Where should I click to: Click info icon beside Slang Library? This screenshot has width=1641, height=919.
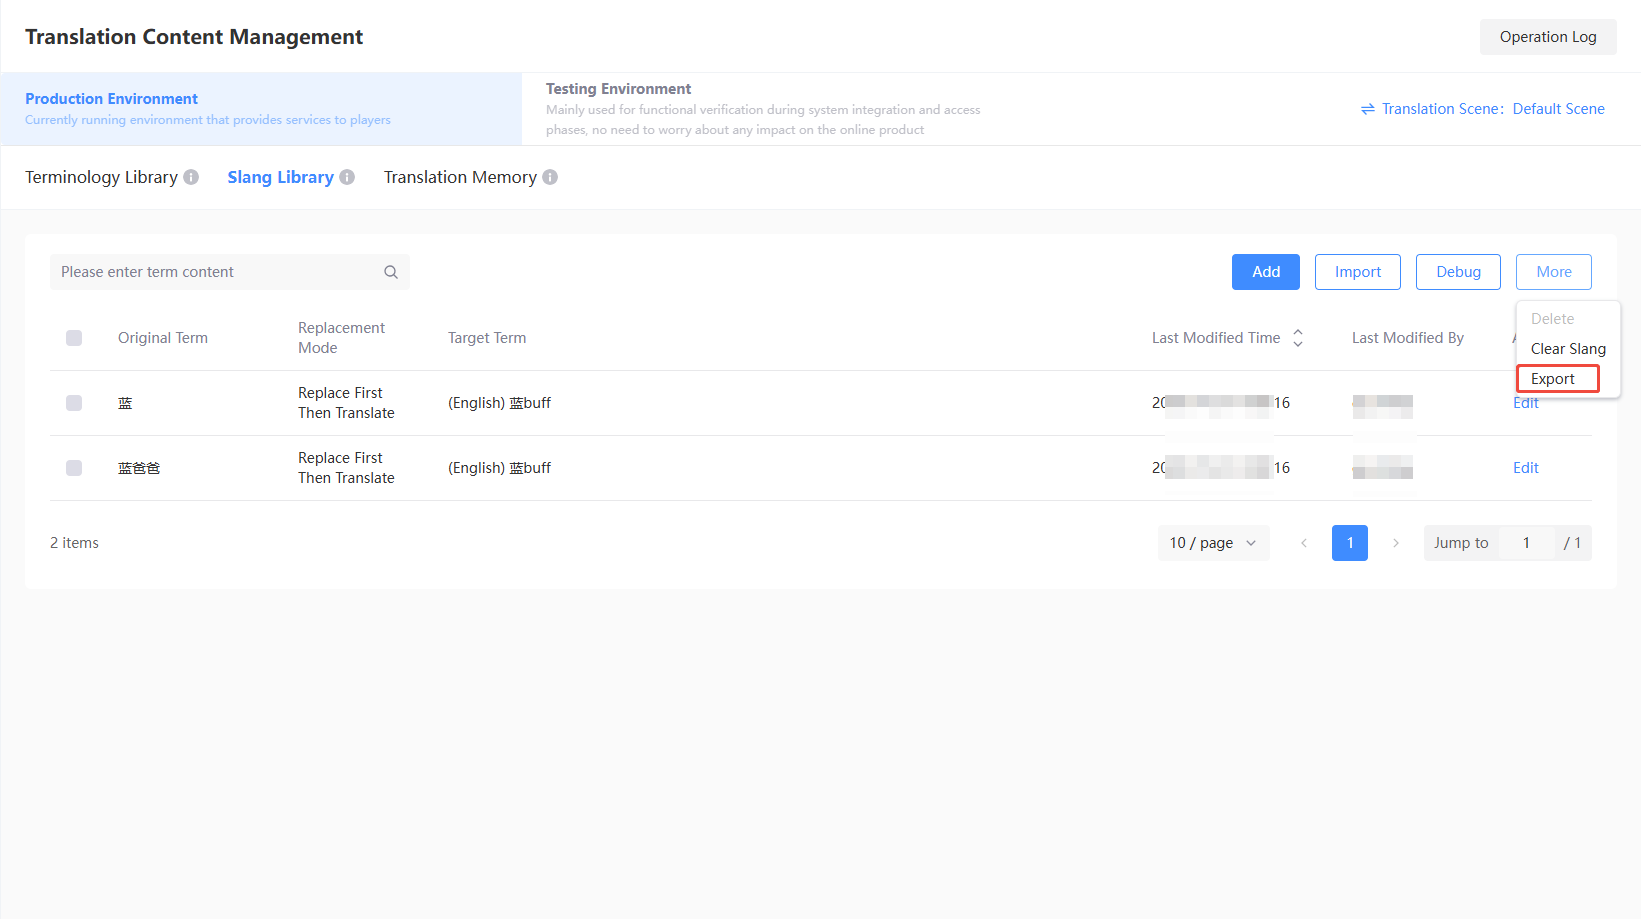click(347, 177)
